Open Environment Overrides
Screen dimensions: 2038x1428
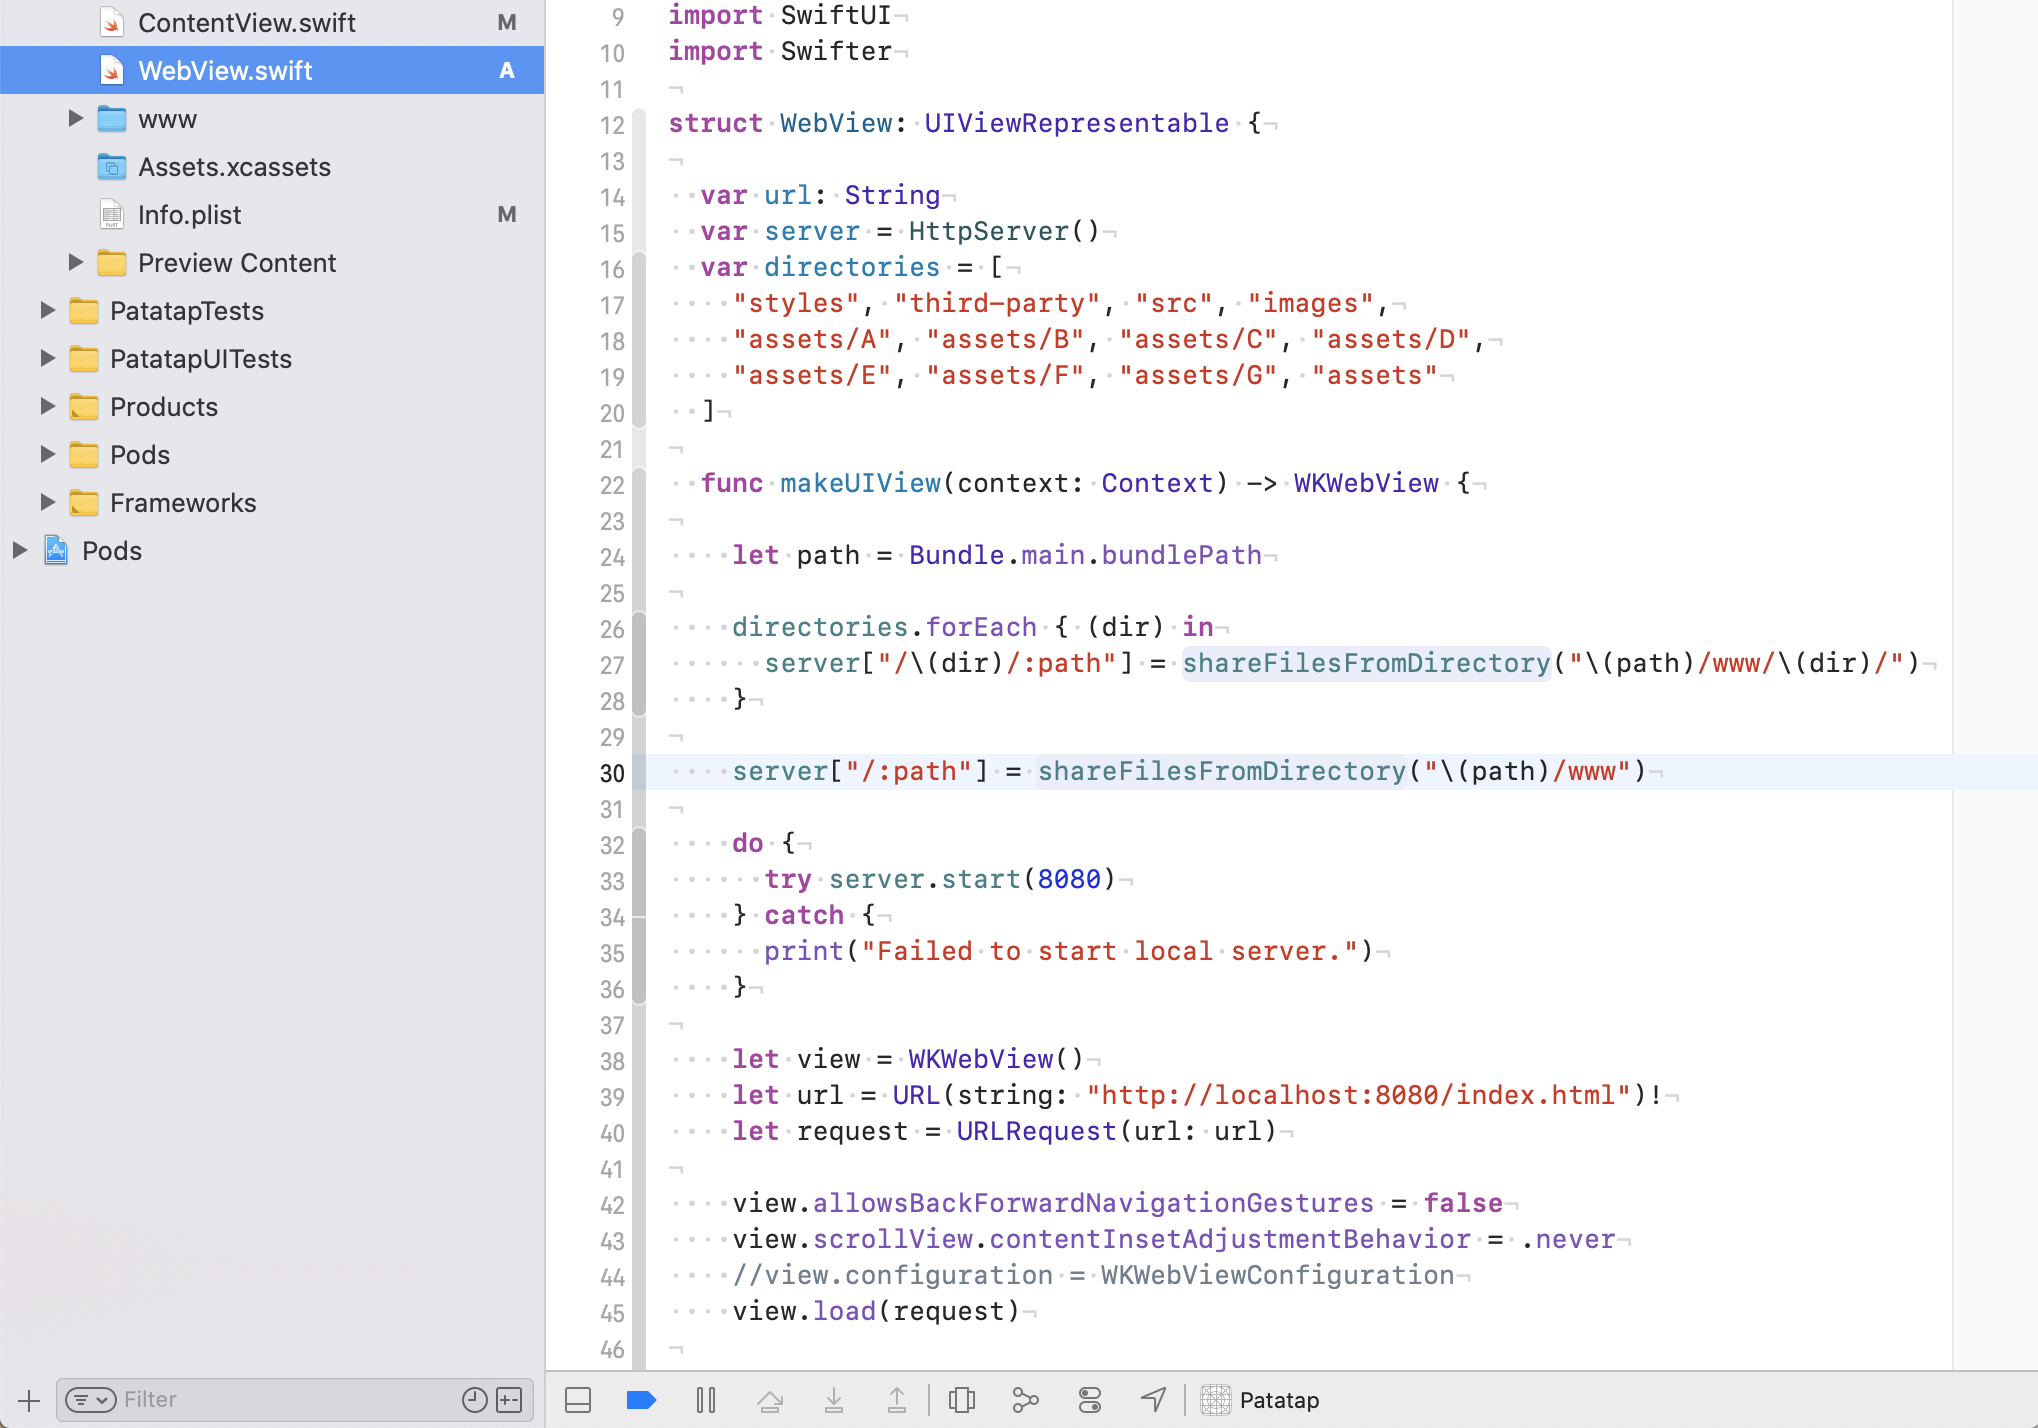(1089, 1399)
